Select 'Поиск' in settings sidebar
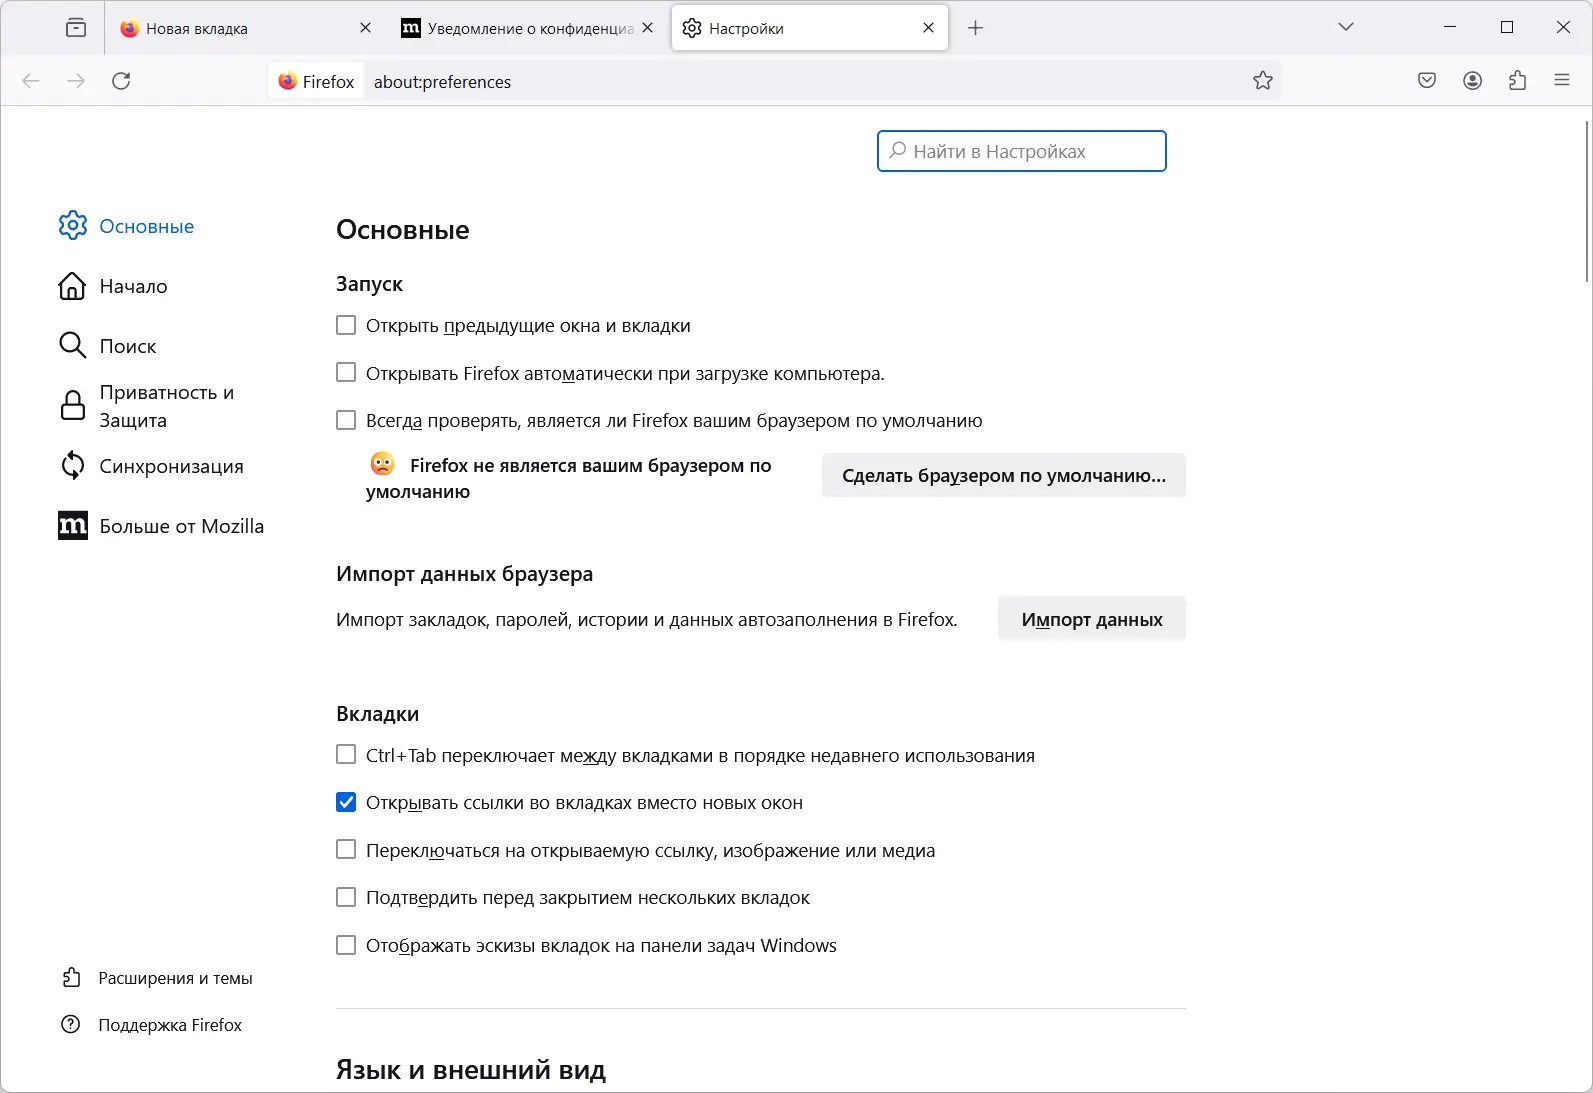 [128, 346]
